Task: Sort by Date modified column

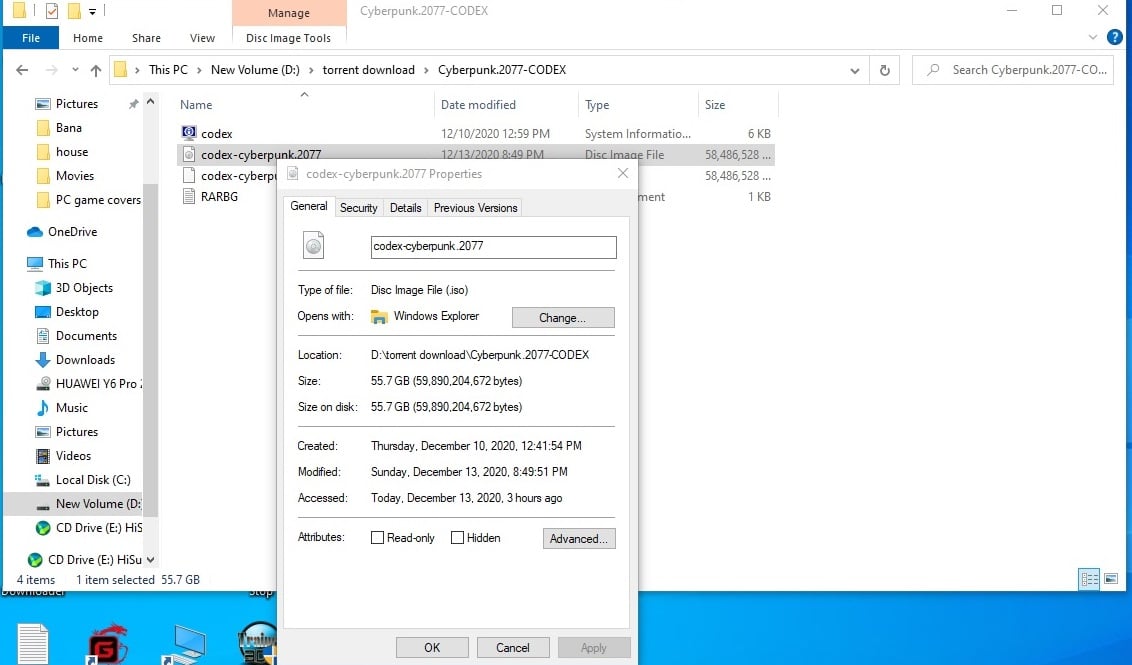Action: (x=478, y=105)
